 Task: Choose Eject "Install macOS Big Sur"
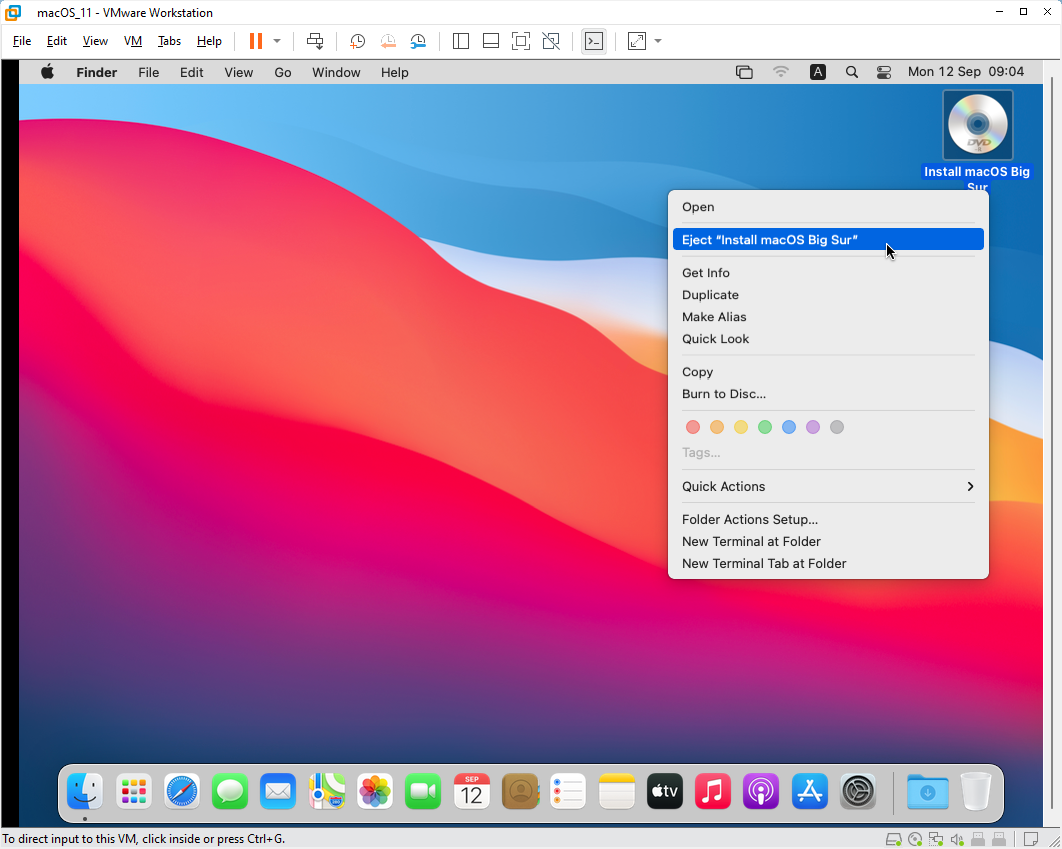828,240
